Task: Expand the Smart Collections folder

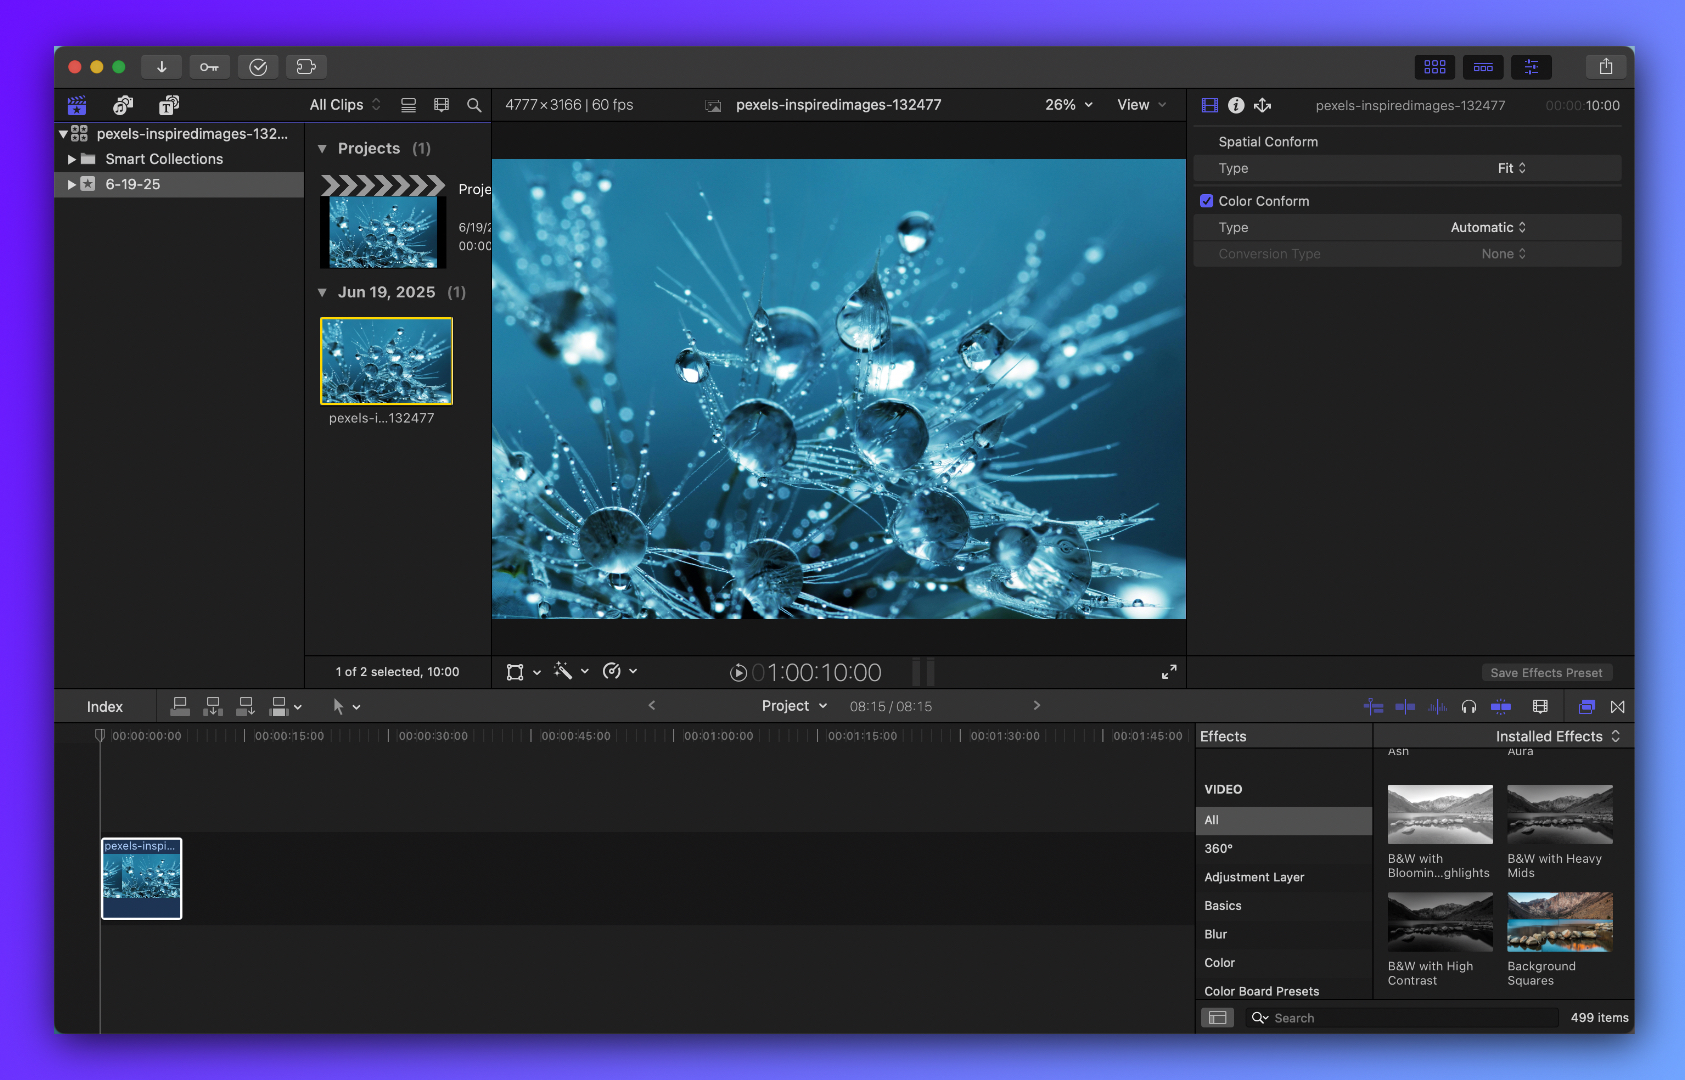Action: [72, 159]
